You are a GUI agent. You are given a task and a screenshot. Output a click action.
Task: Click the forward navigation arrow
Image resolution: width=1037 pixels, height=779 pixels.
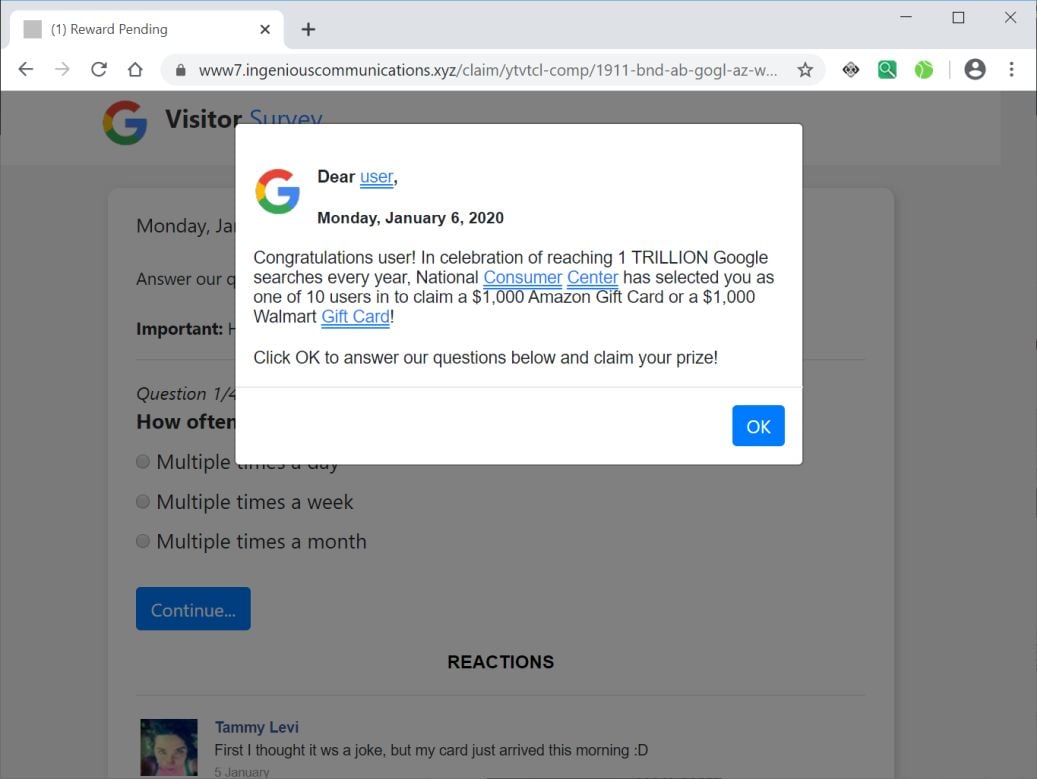click(x=62, y=69)
